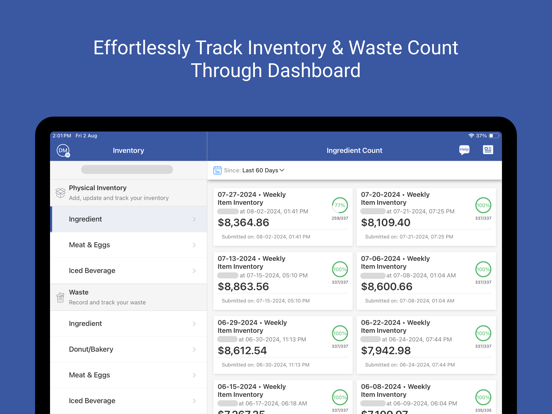Viewport: 552px width, 414px height.
Task: Click the Physical Inventory section header
Action: click(128, 193)
